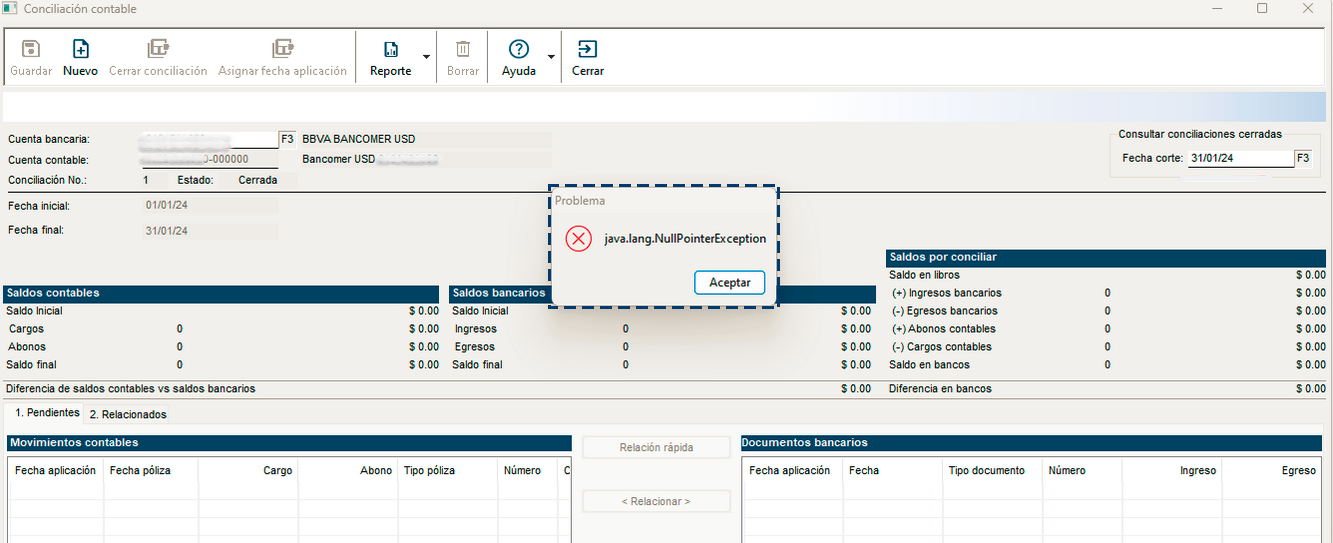Open the Ayuda help icon

[x=518, y=49]
